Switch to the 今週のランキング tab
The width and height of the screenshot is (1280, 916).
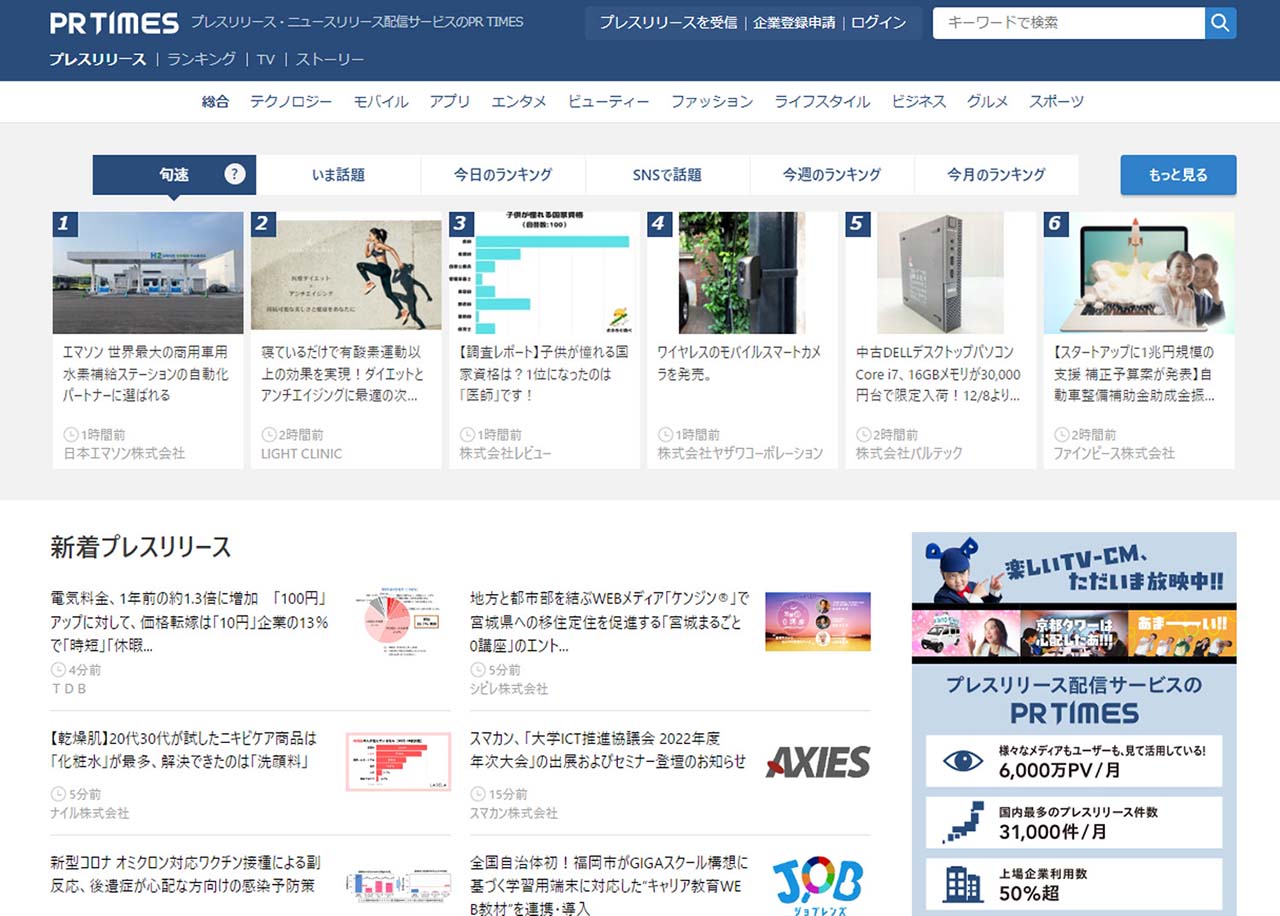[832, 175]
